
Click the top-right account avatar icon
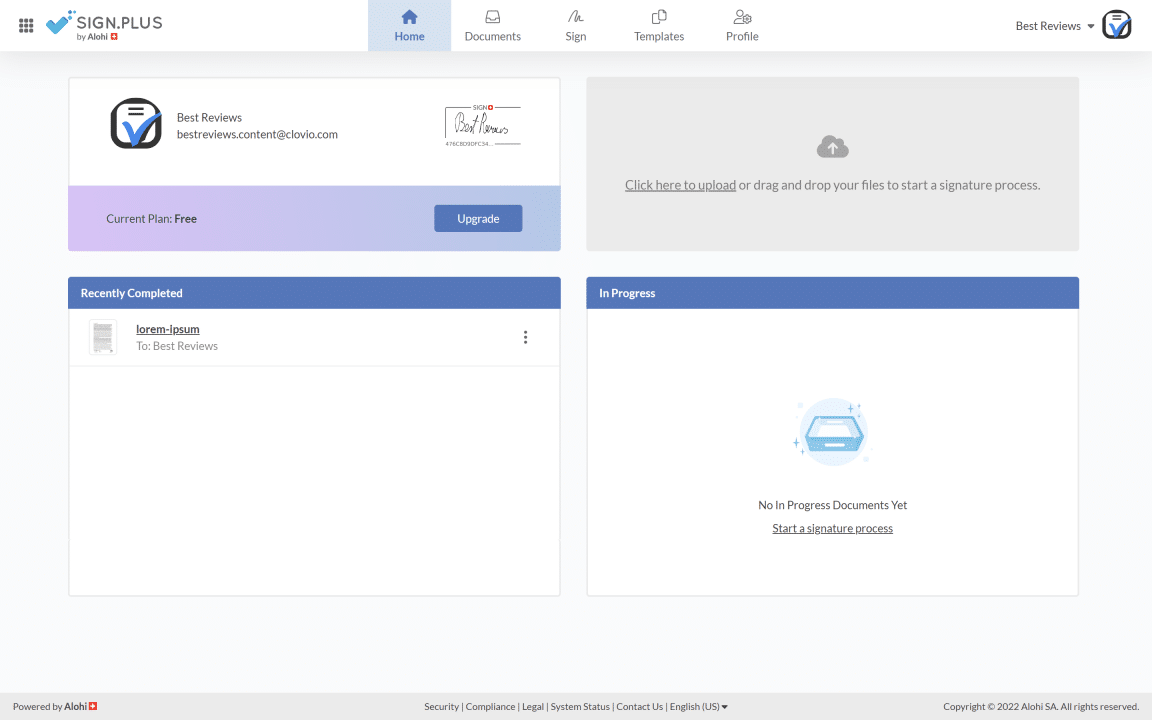(1116, 26)
